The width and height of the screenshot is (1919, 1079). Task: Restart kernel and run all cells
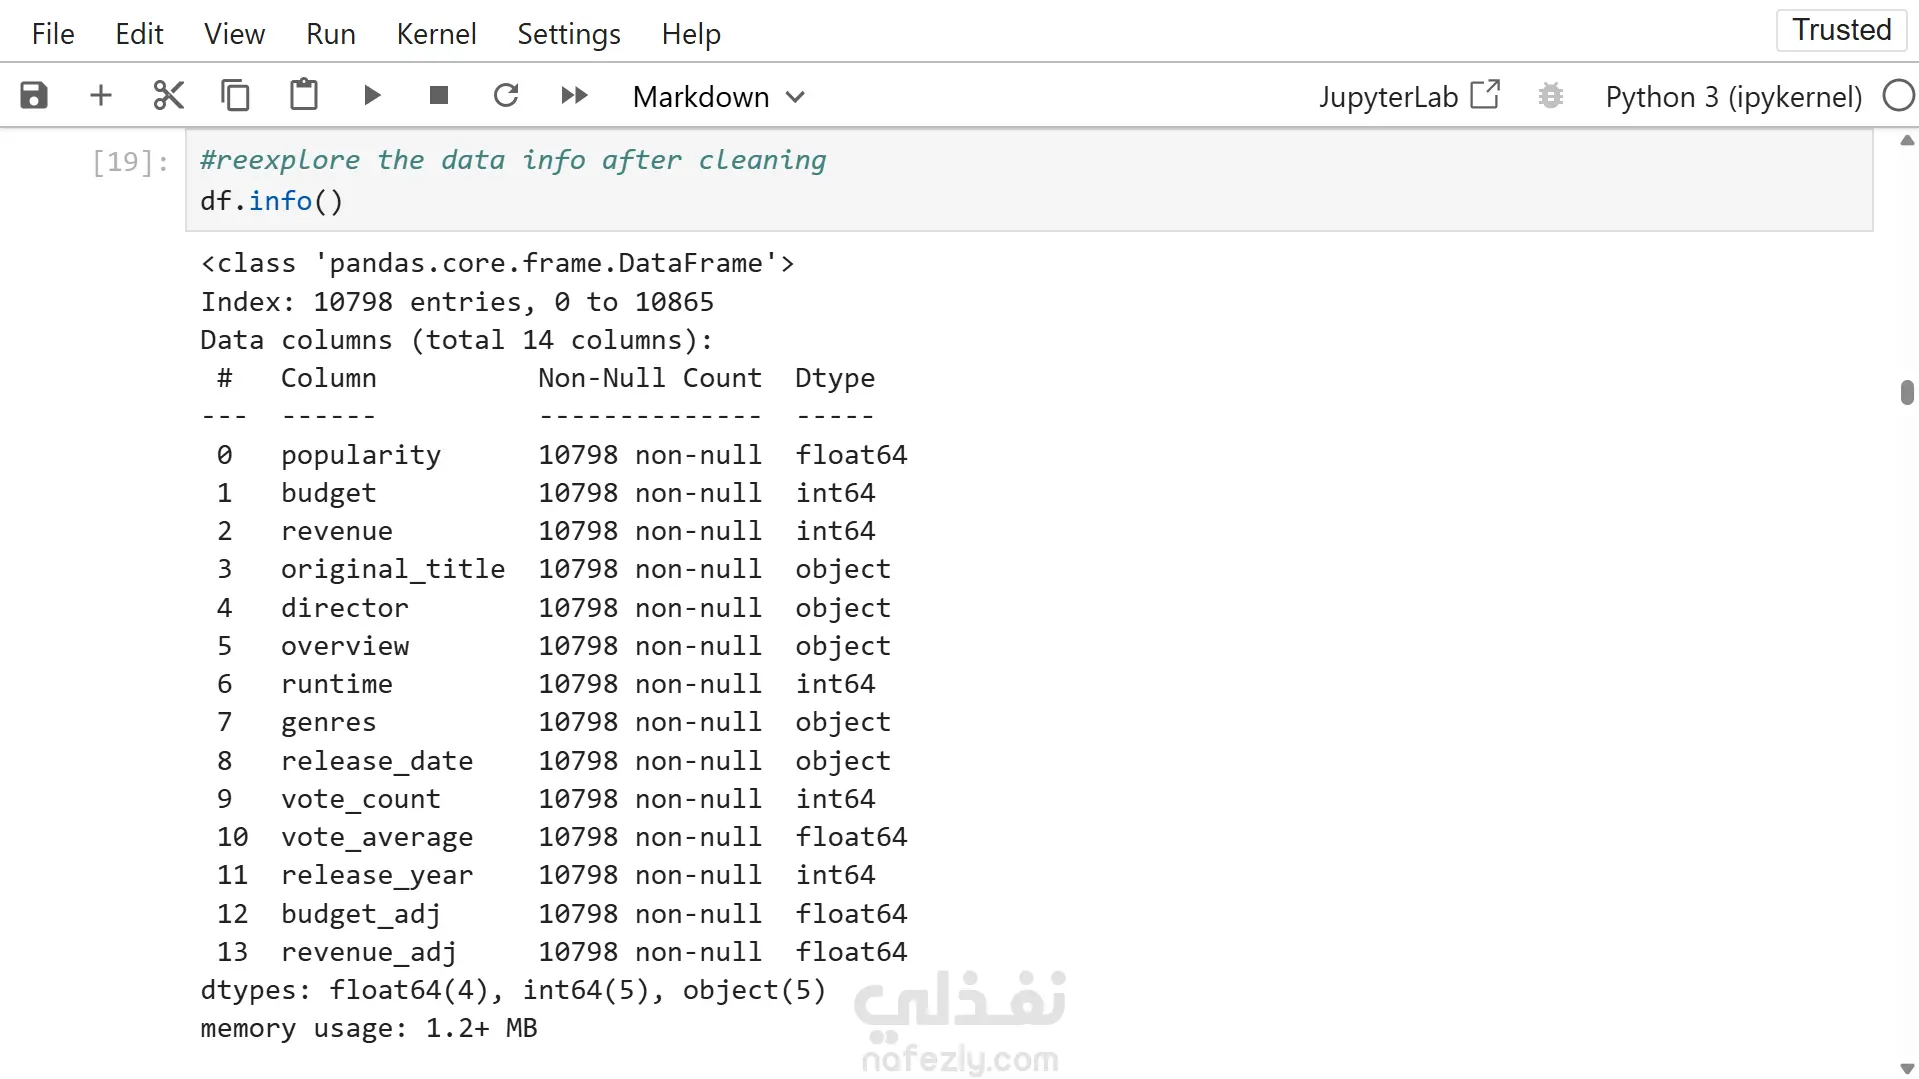pos(574,96)
